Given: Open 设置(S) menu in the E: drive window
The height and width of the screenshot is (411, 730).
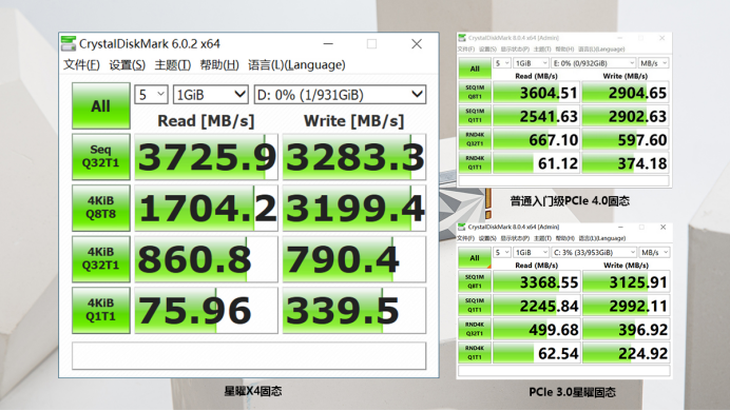Looking at the screenshot, I should [x=487, y=49].
